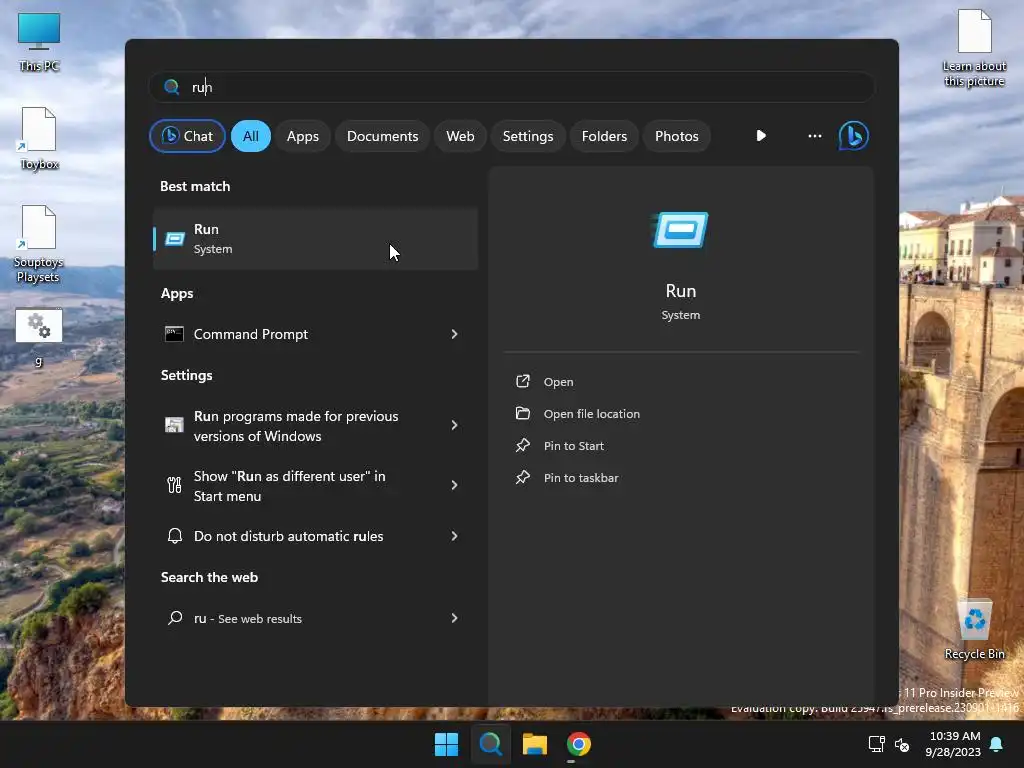Select the Recycle Bin desktop icon
Image resolution: width=1024 pixels, height=768 pixels.
click(974, 630)
